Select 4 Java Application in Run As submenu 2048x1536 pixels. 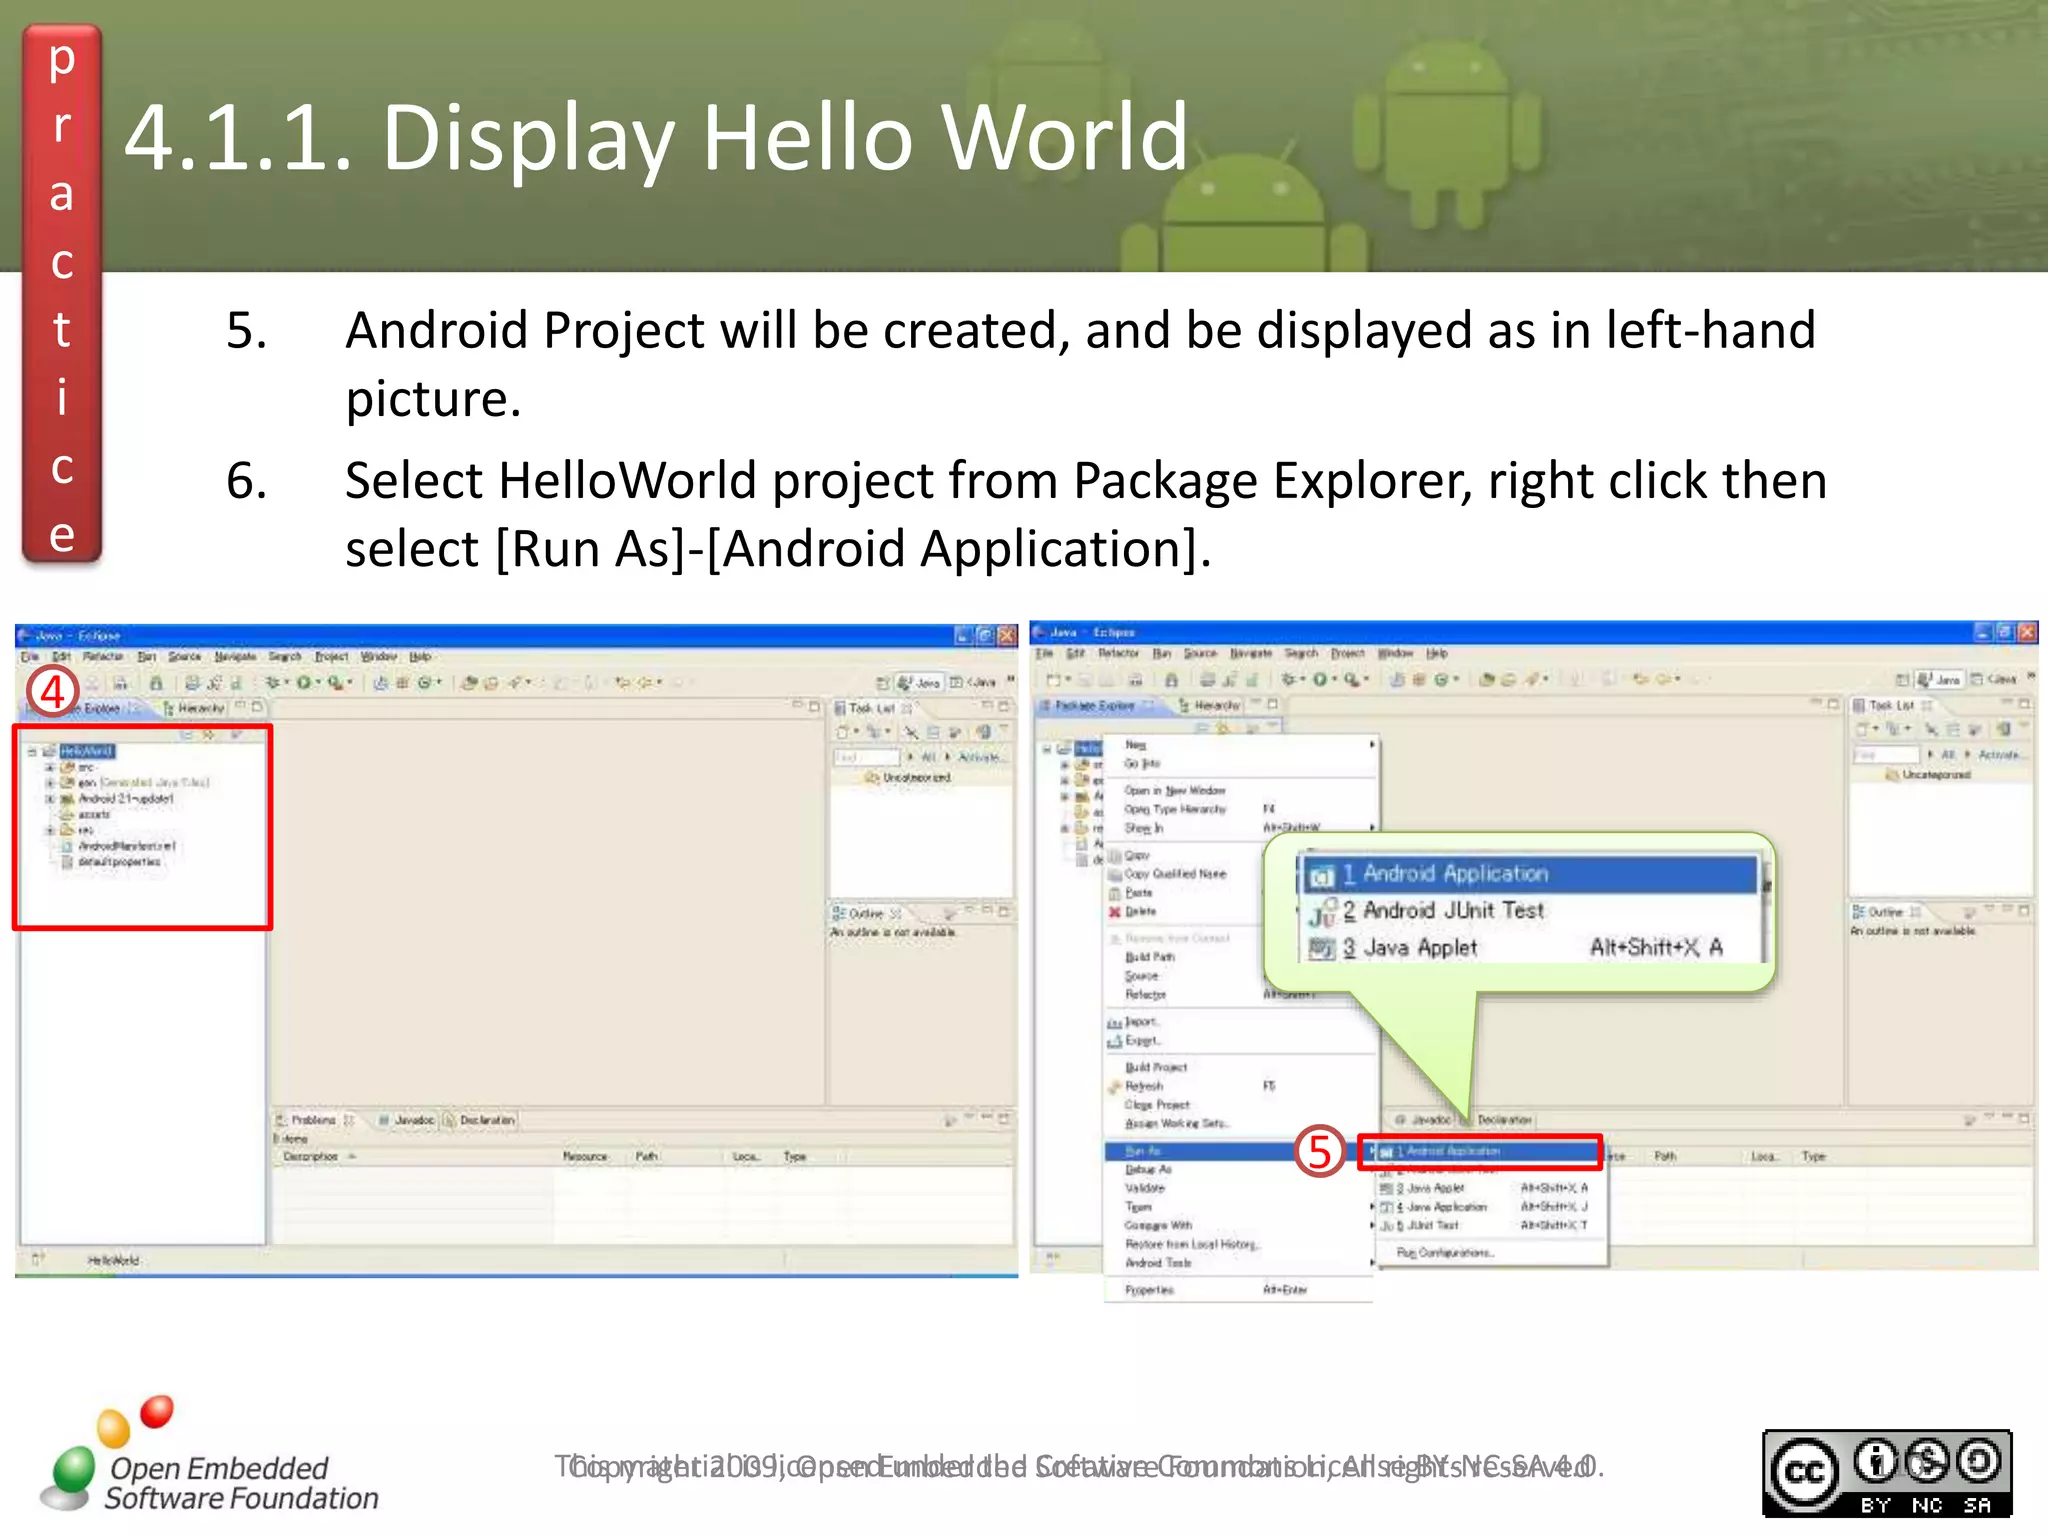point(1491,1208)
